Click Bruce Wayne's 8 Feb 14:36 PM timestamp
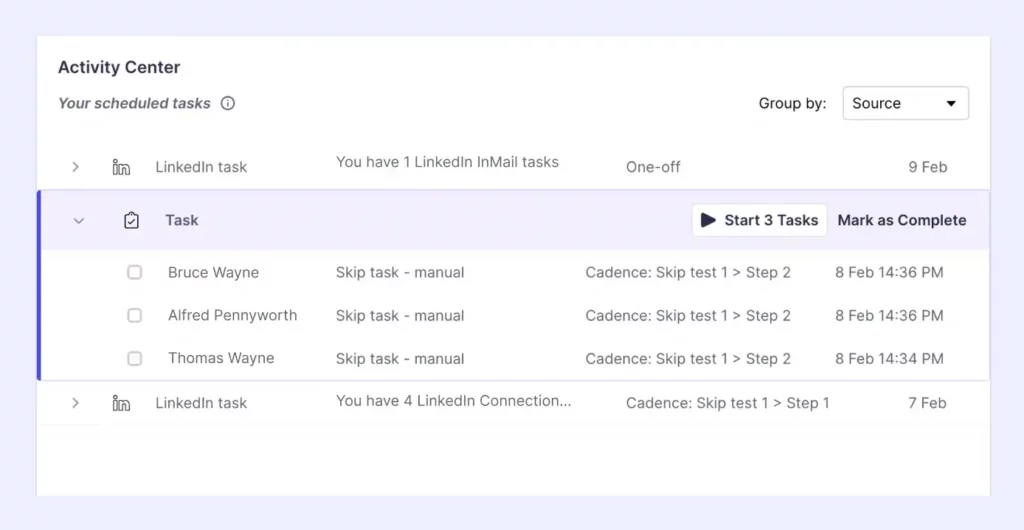Viewport: 1024px width, 530px height. pos(889,272)
